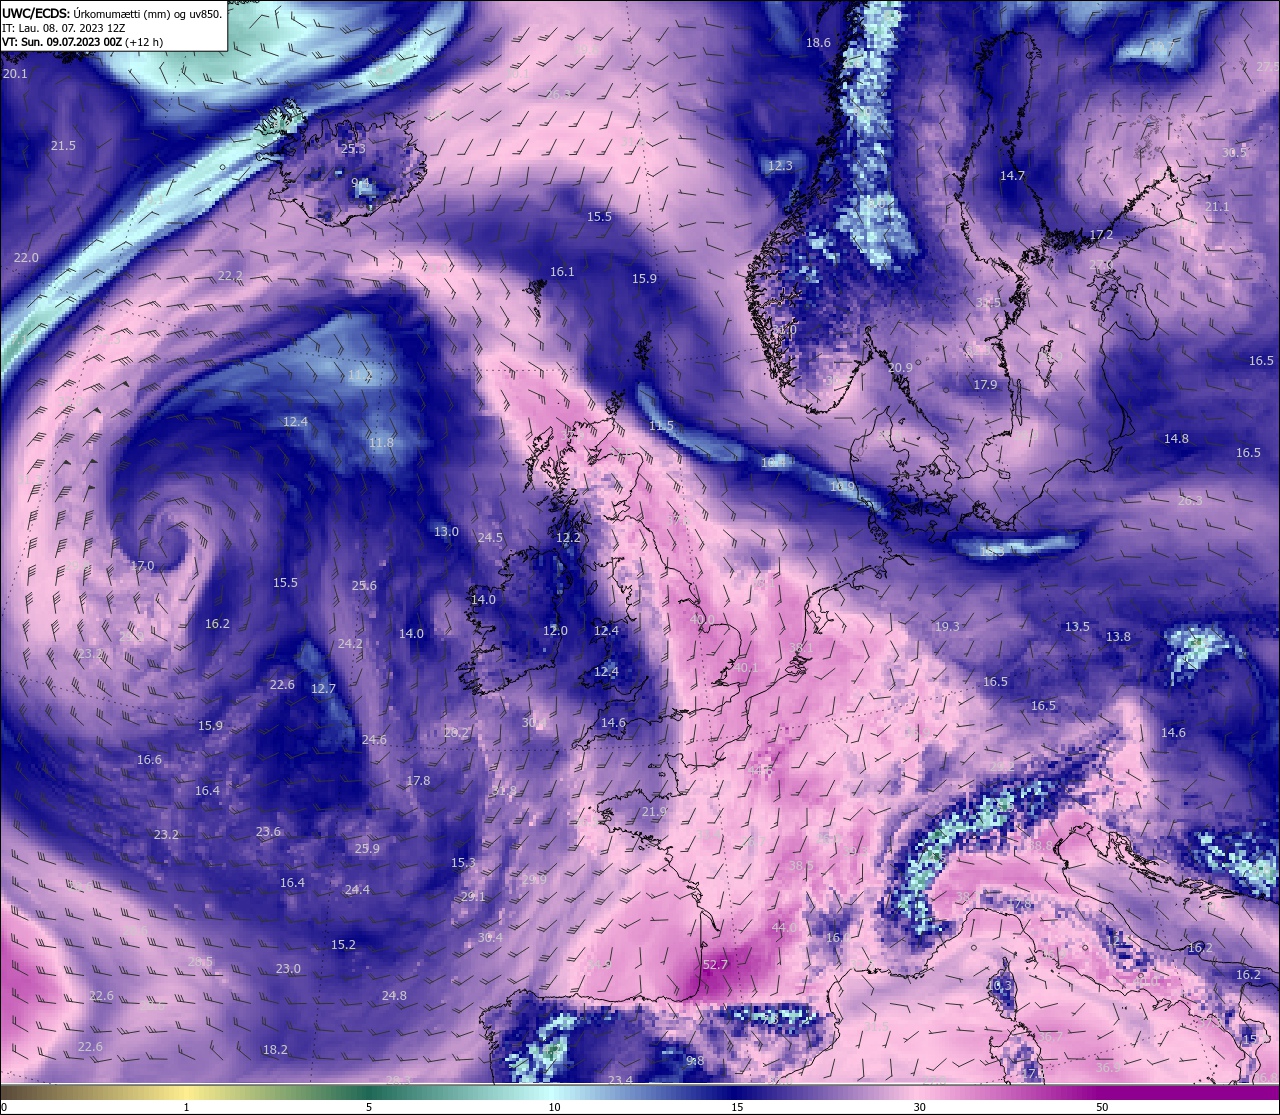Click the 50 label on the colour scale
The height and width of the screenshot is (1115, 1280).
tap(1101, 1107)
